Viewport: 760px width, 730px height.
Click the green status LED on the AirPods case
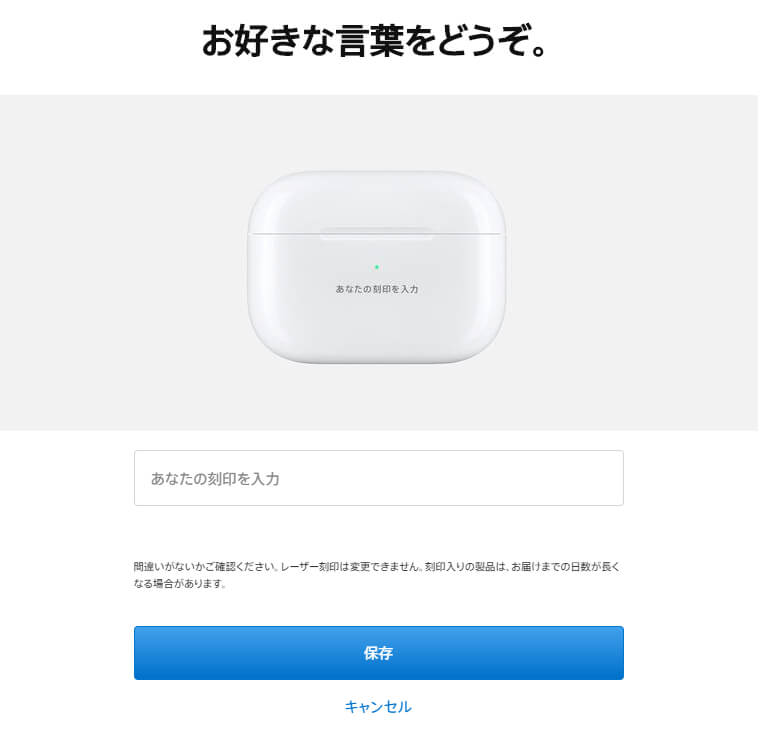coord(377,267)
